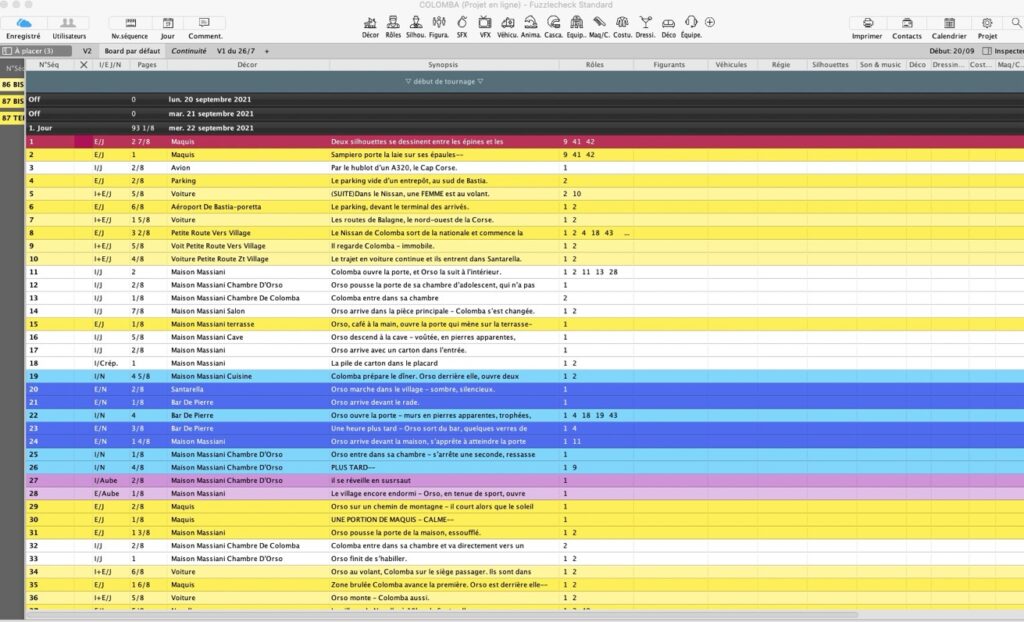Click the Costumes category icon
Viewport: 1024px width, 622px height.
623,22
